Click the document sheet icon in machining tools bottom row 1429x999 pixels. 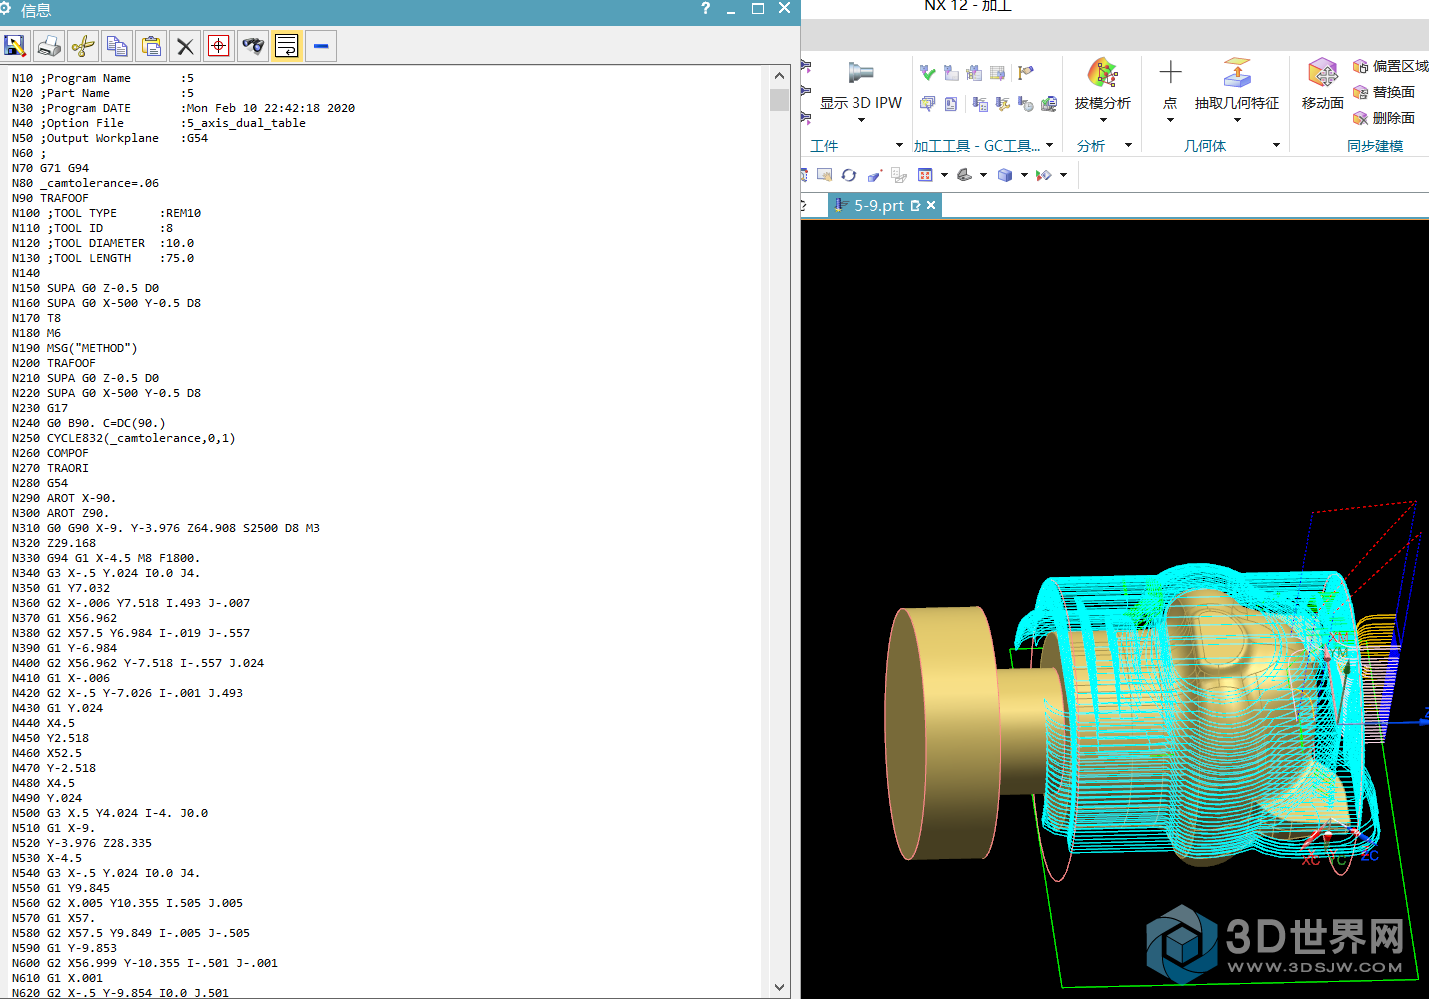click(x=951, y=104)
